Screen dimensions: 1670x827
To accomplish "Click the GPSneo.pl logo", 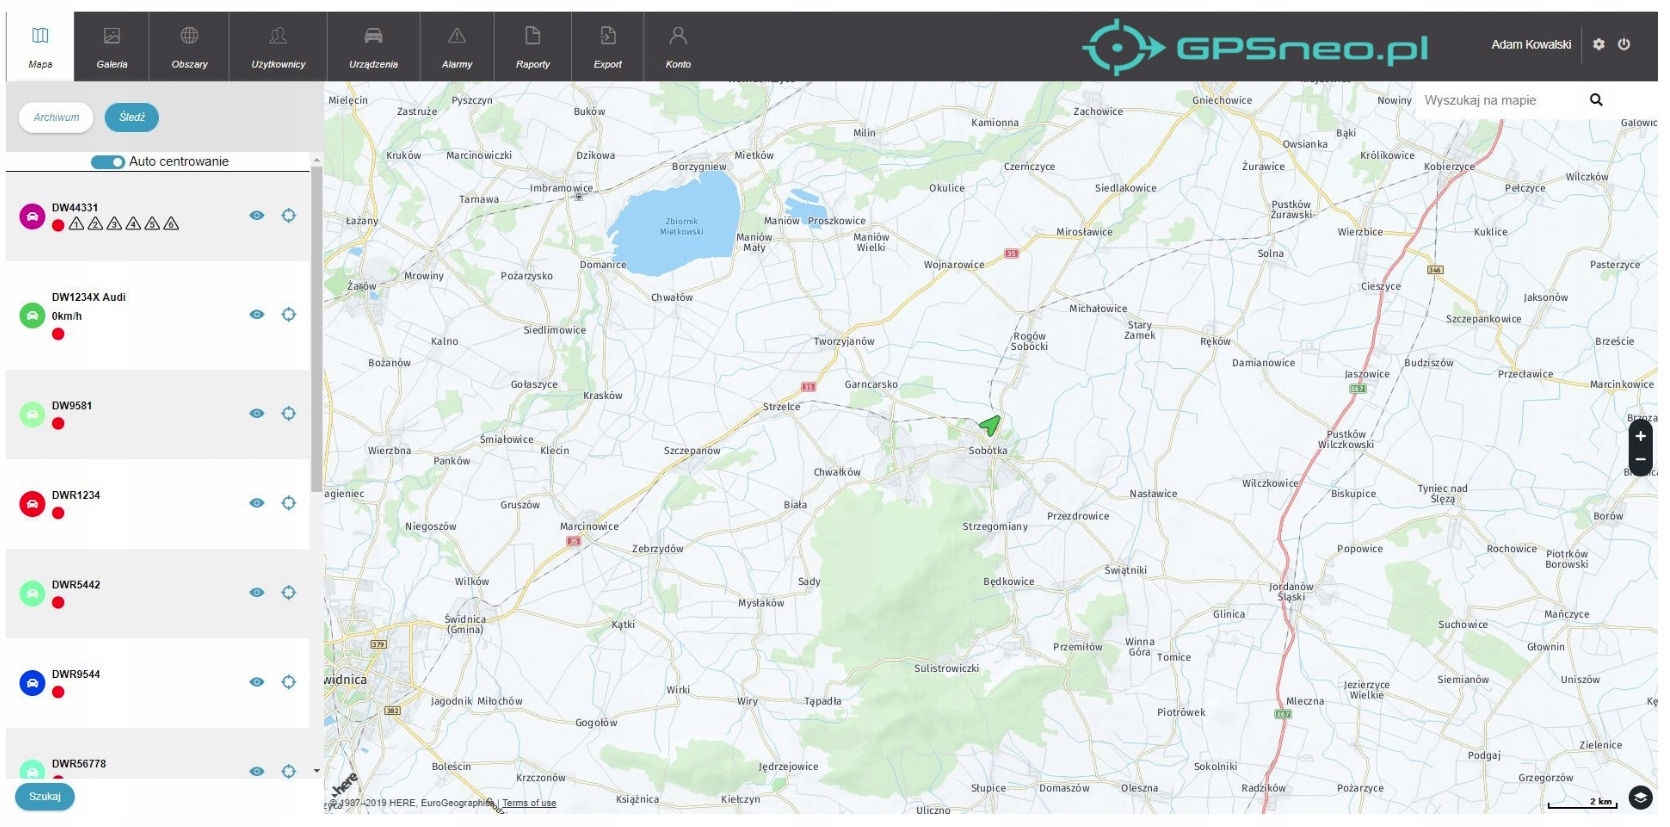I will click(1256, 47).
